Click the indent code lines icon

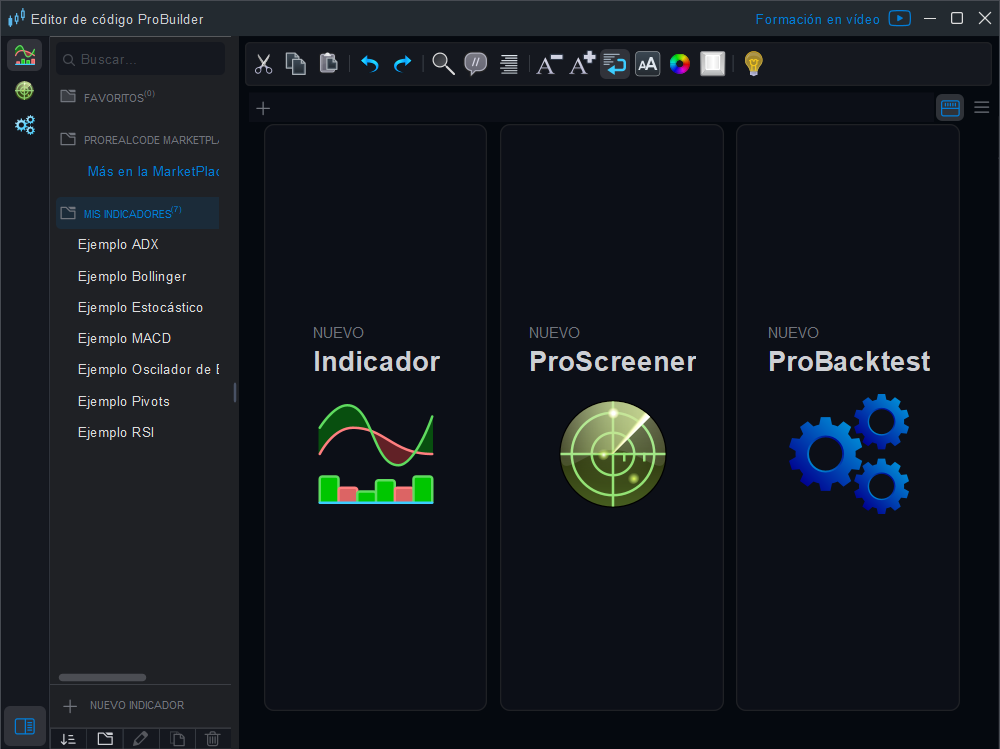509,64
